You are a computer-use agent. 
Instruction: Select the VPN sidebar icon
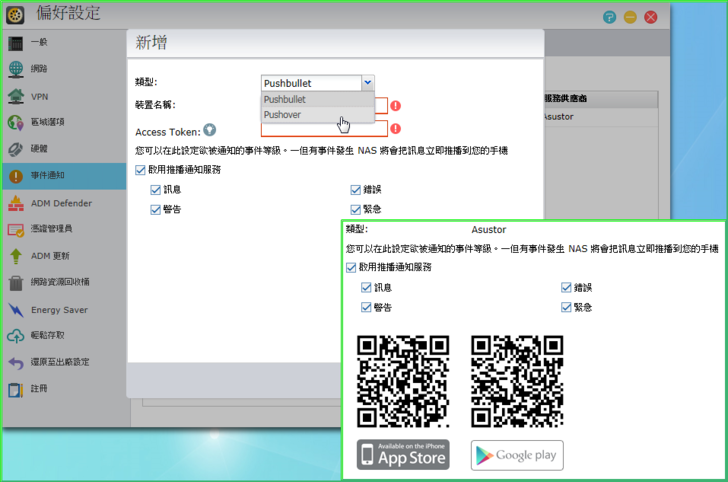[16, 96]
